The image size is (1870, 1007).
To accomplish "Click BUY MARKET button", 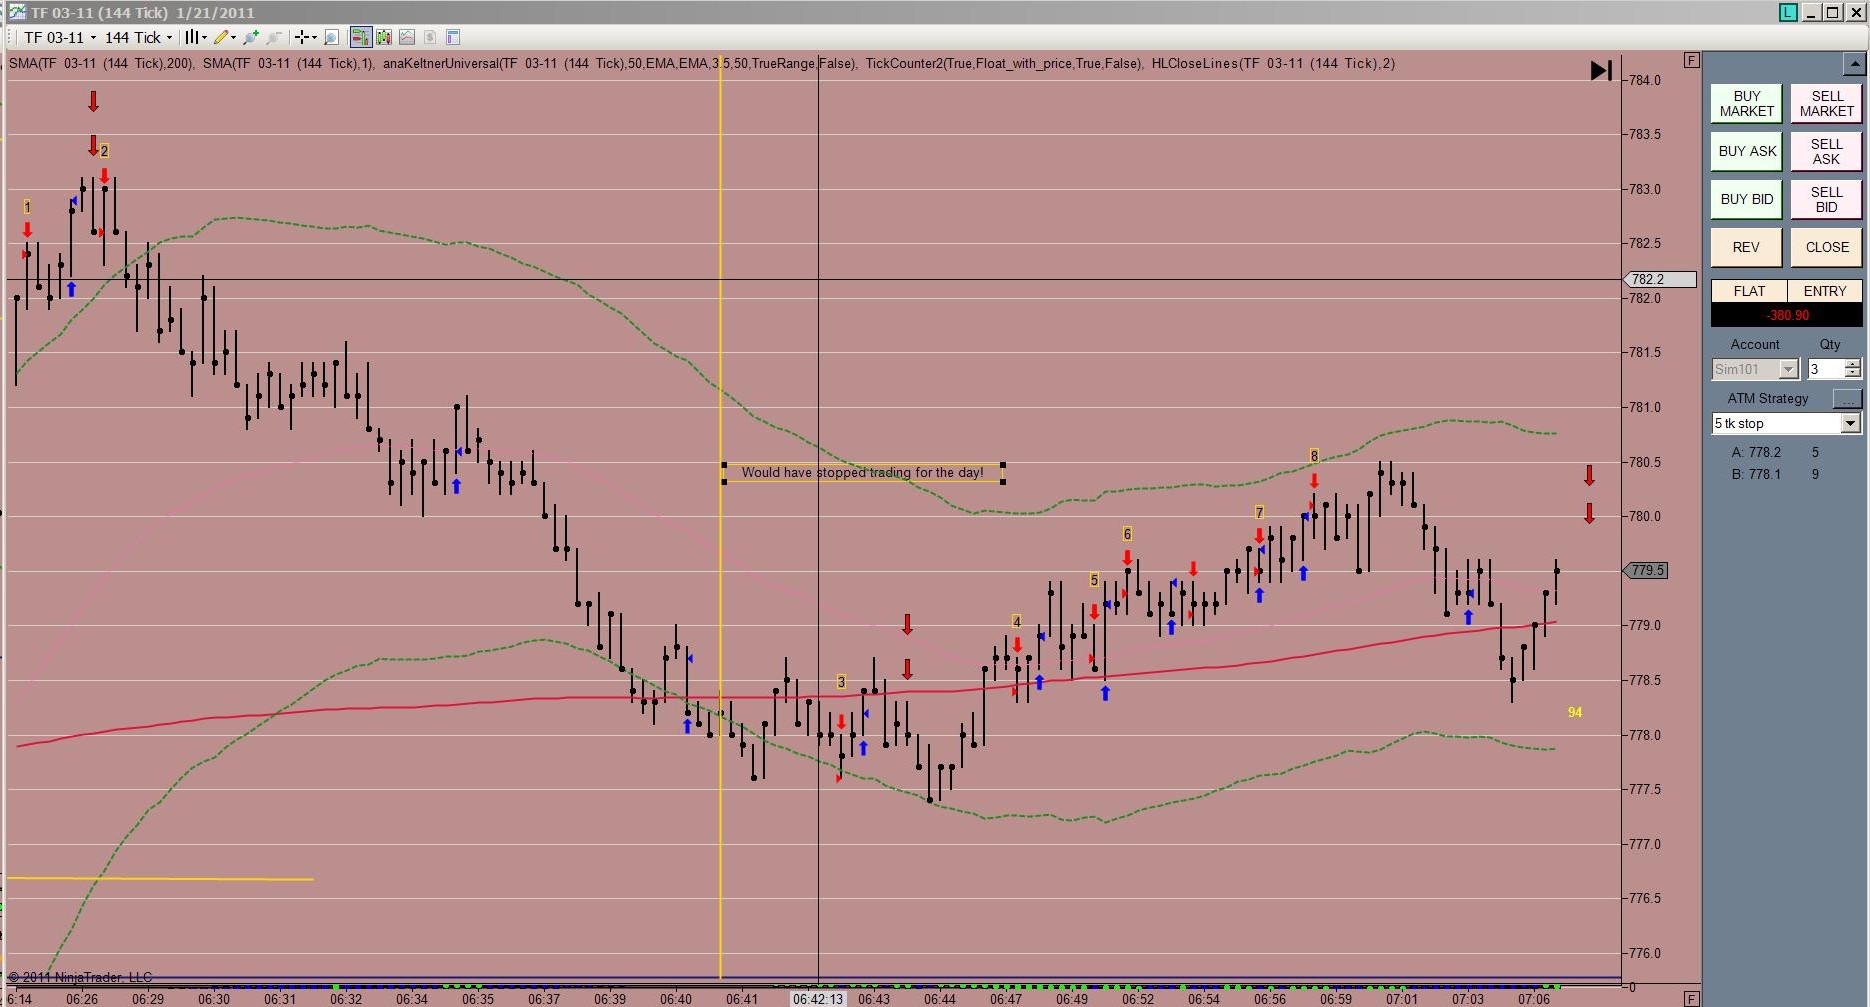I will point(1746,104).
